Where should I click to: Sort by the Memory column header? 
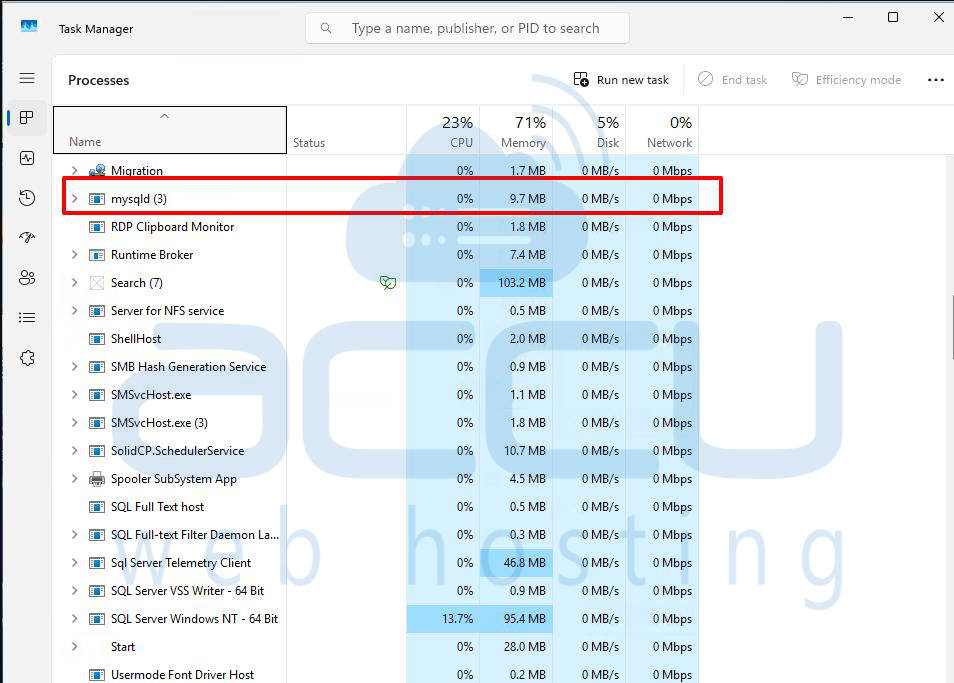(x=516, y=130)
